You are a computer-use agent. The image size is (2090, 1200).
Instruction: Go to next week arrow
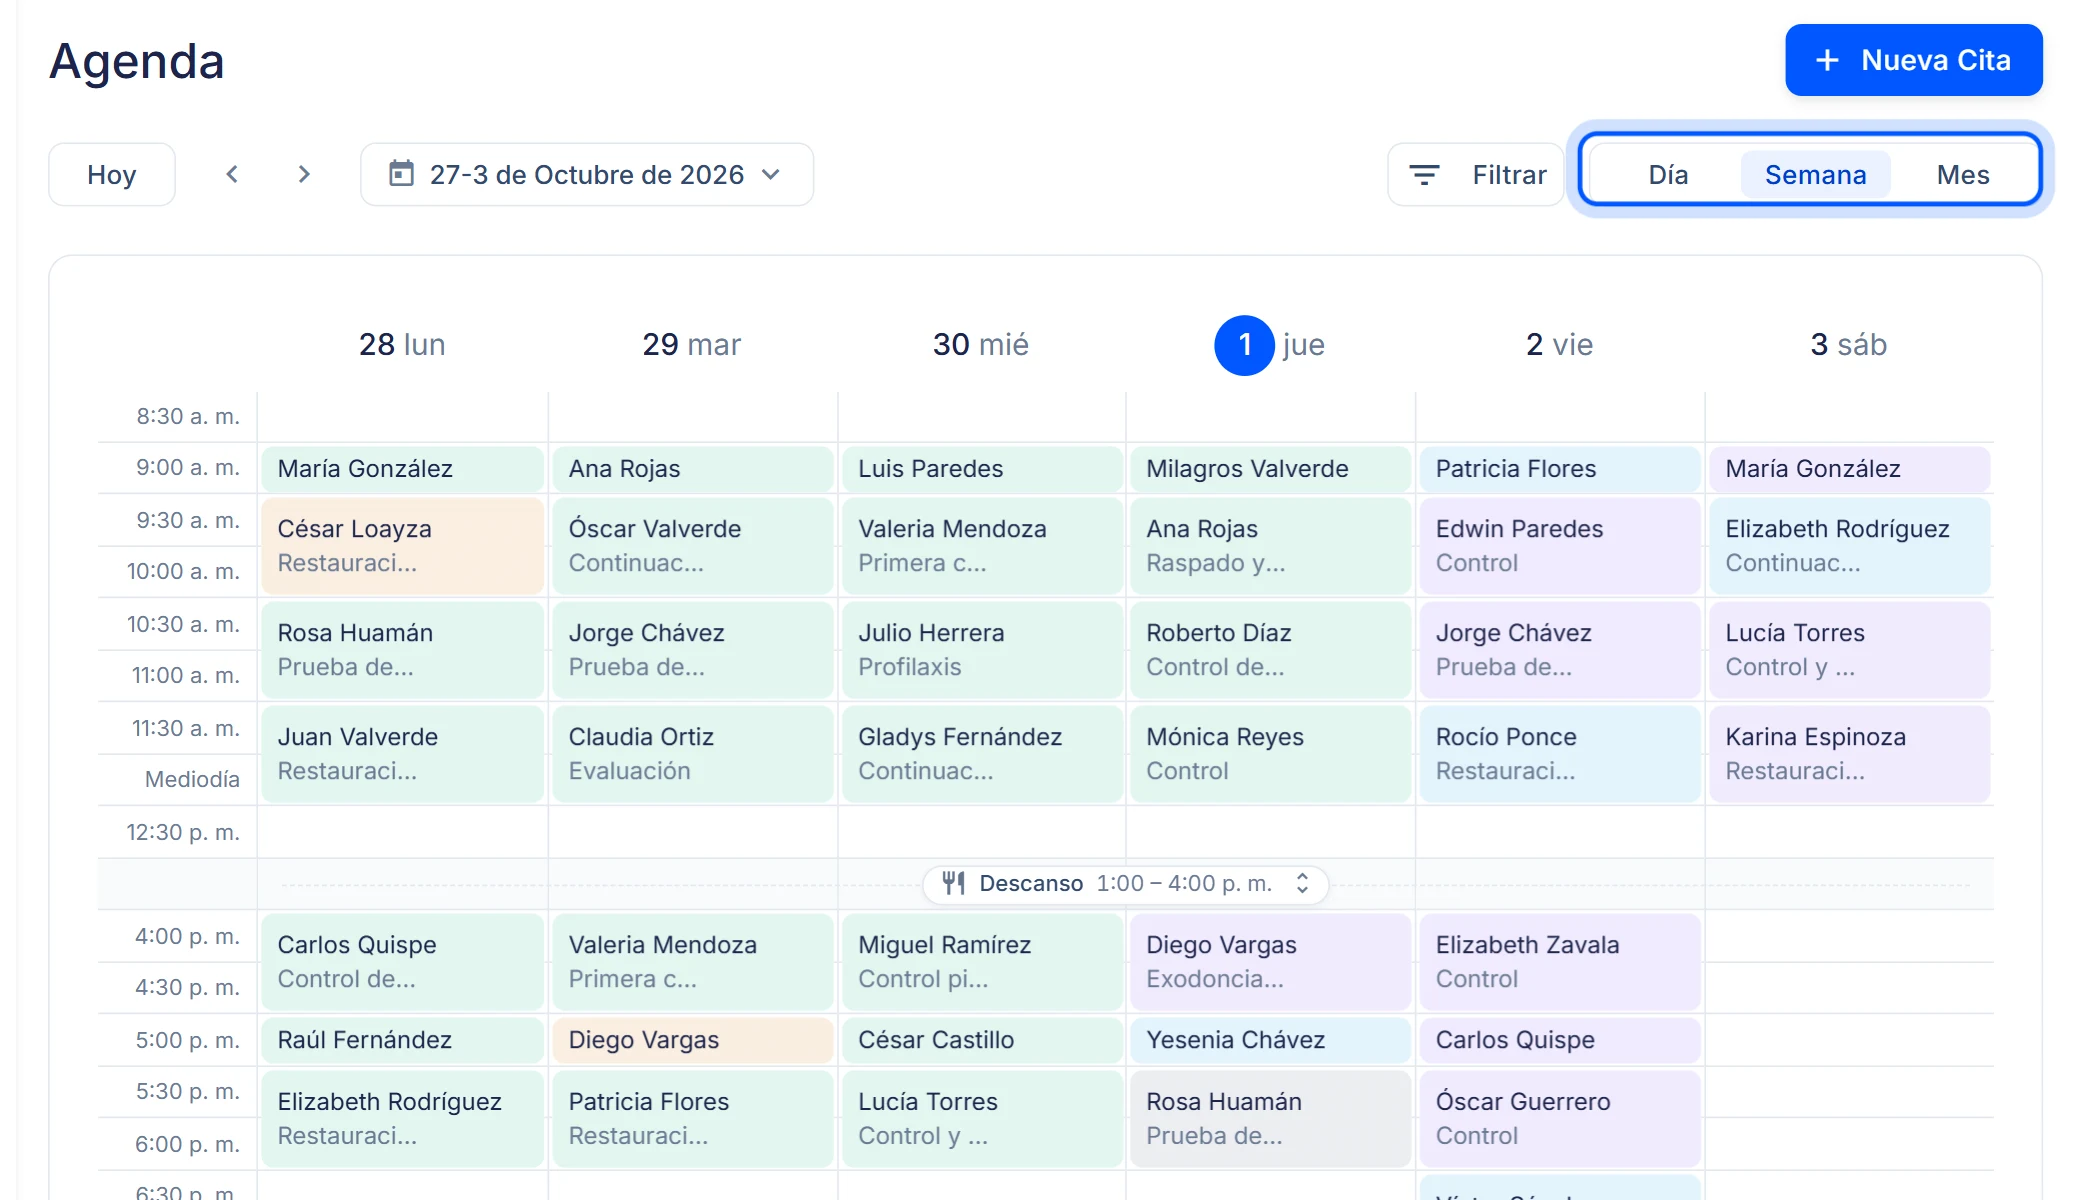coord(304,174)
